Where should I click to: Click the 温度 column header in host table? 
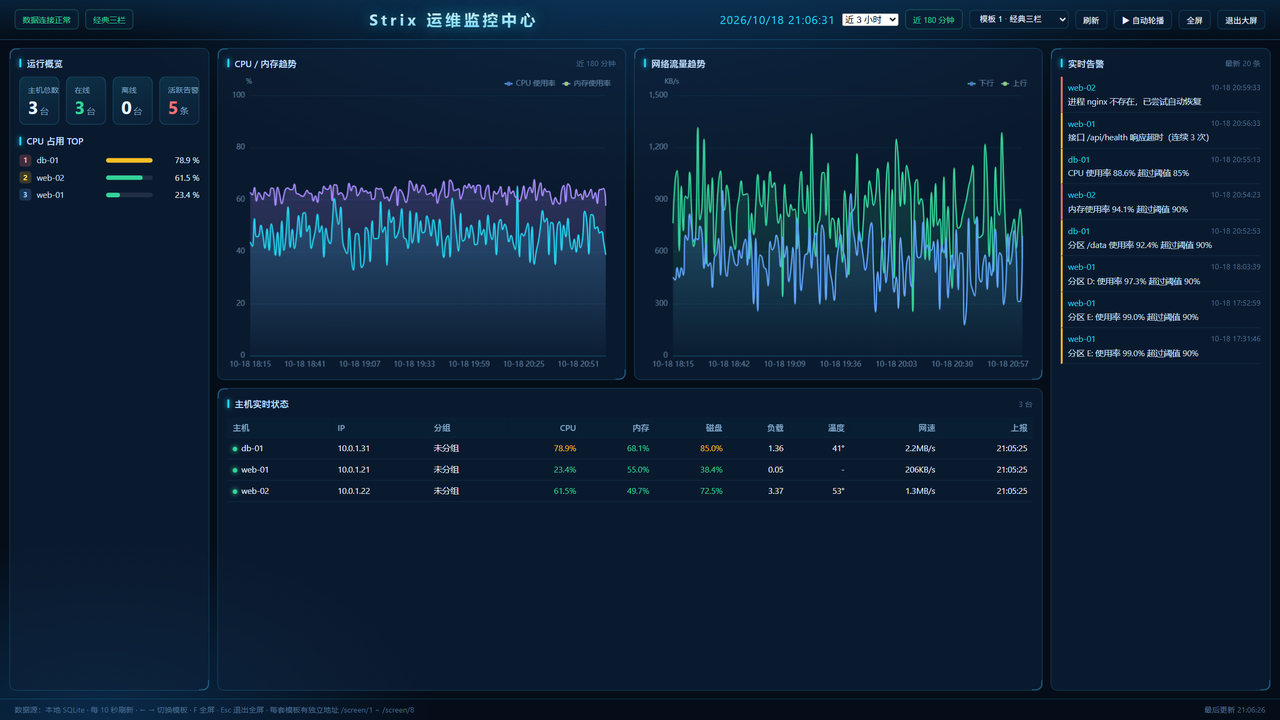(836, 428)
